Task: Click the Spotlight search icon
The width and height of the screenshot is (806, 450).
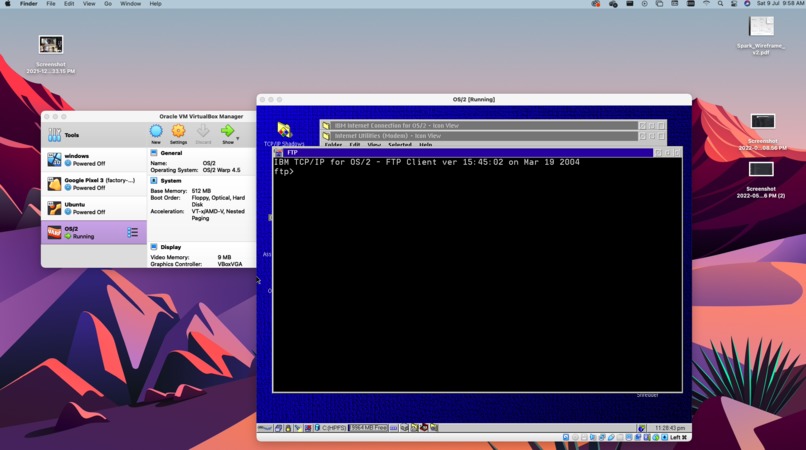Action: (720, 4)
